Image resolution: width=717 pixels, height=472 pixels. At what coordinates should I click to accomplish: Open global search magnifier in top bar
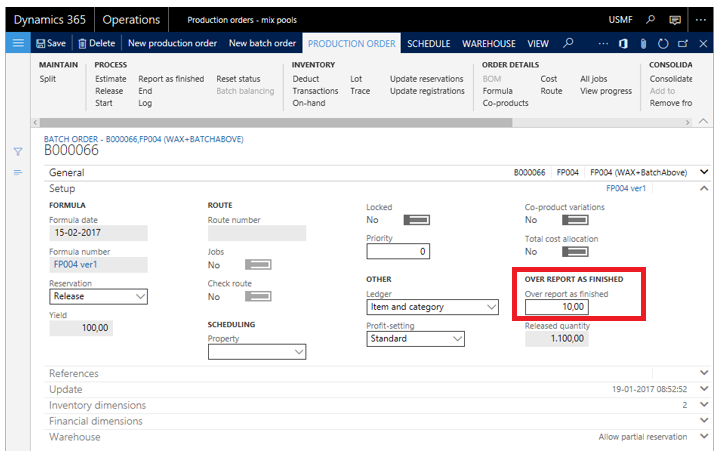coord(650,20)
